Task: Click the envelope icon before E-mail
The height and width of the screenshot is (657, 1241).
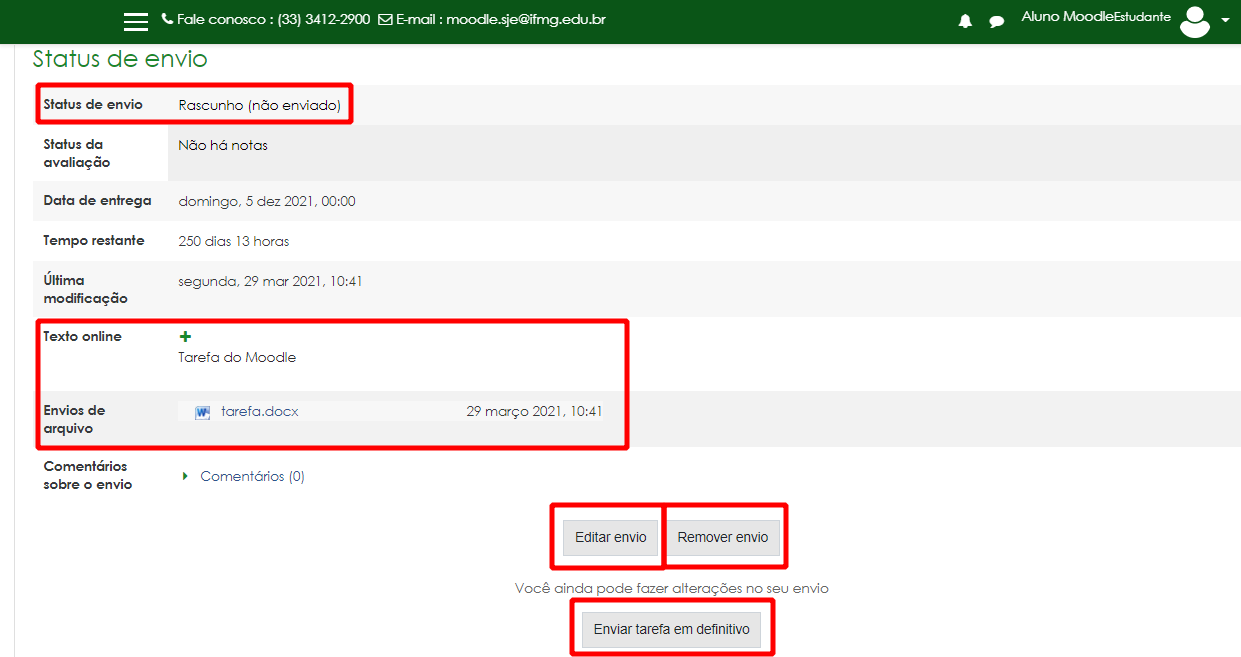Action: [x=385, y=20]
